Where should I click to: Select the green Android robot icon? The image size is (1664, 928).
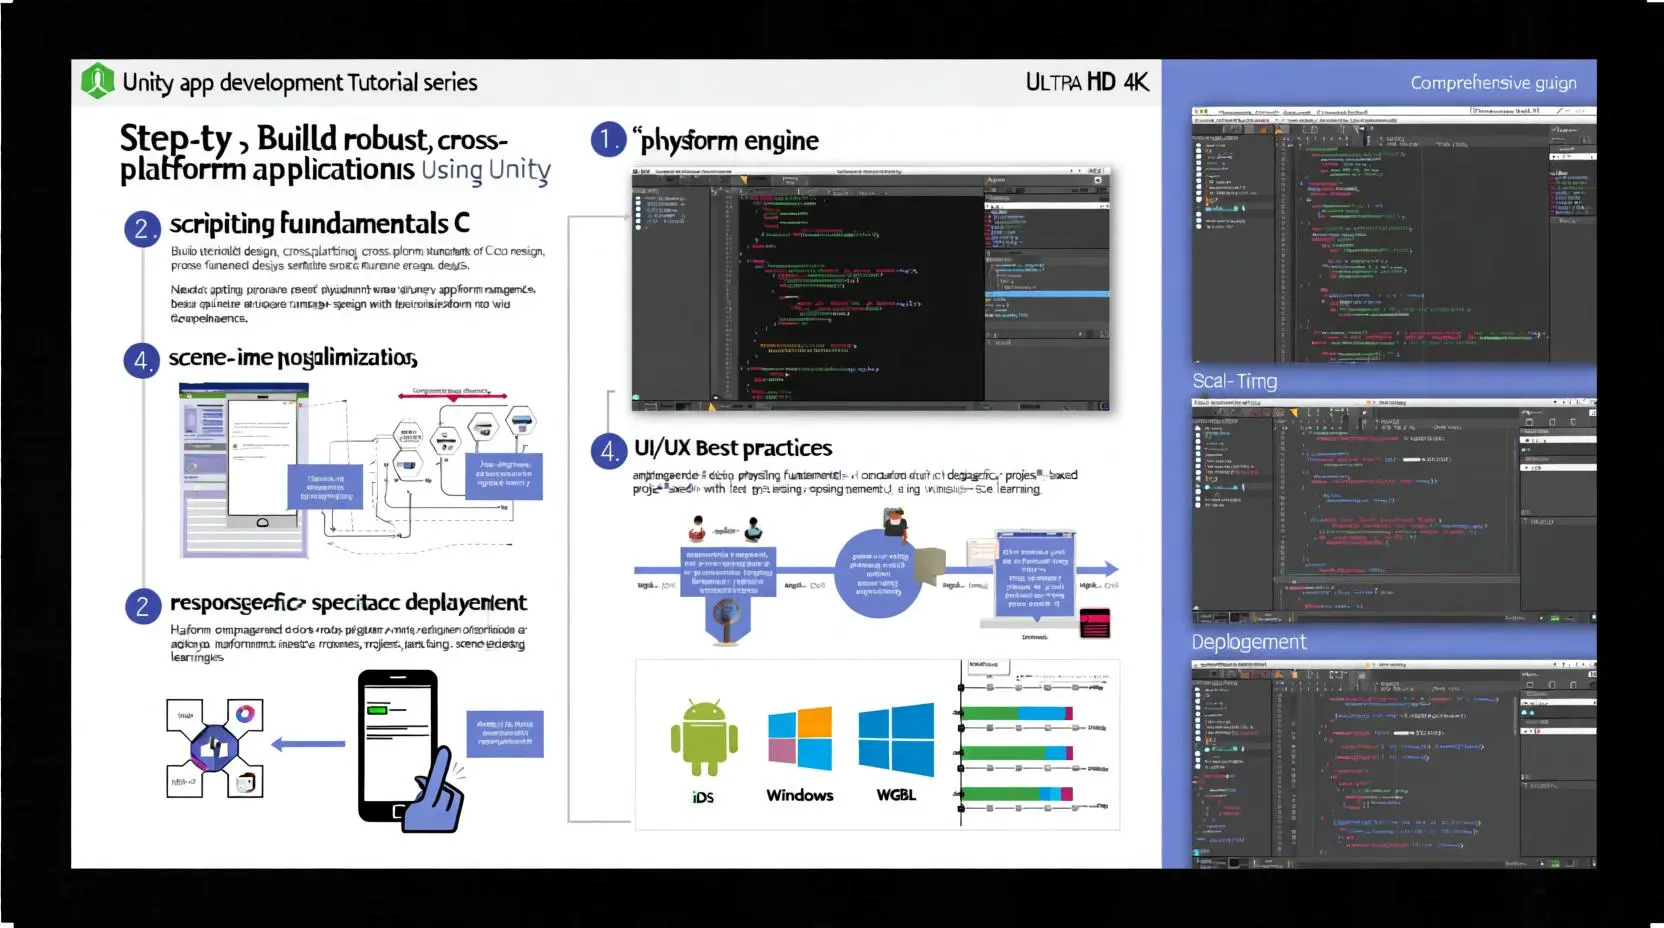click(x=704, y=739)
